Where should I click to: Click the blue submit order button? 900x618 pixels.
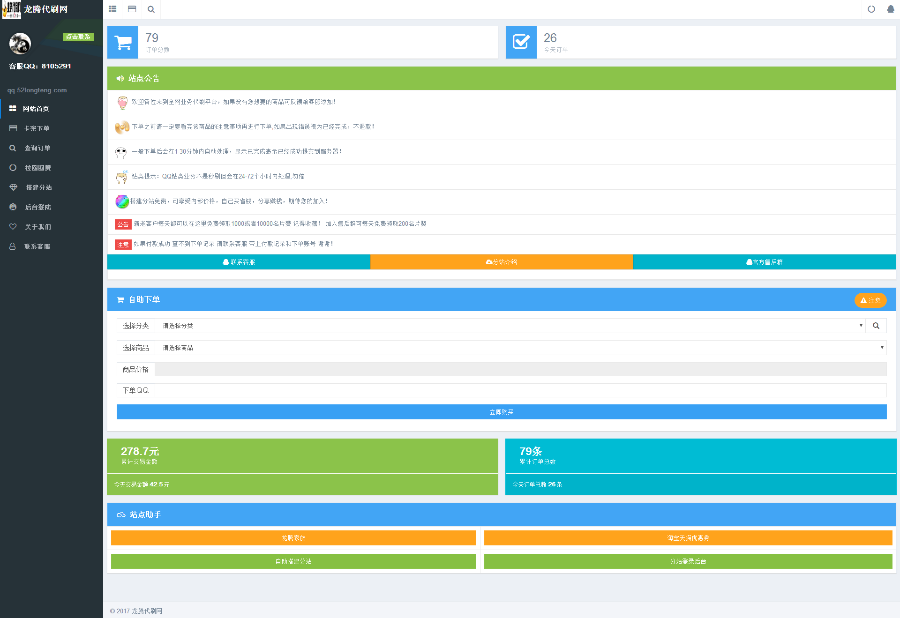(x=502, y=411)
